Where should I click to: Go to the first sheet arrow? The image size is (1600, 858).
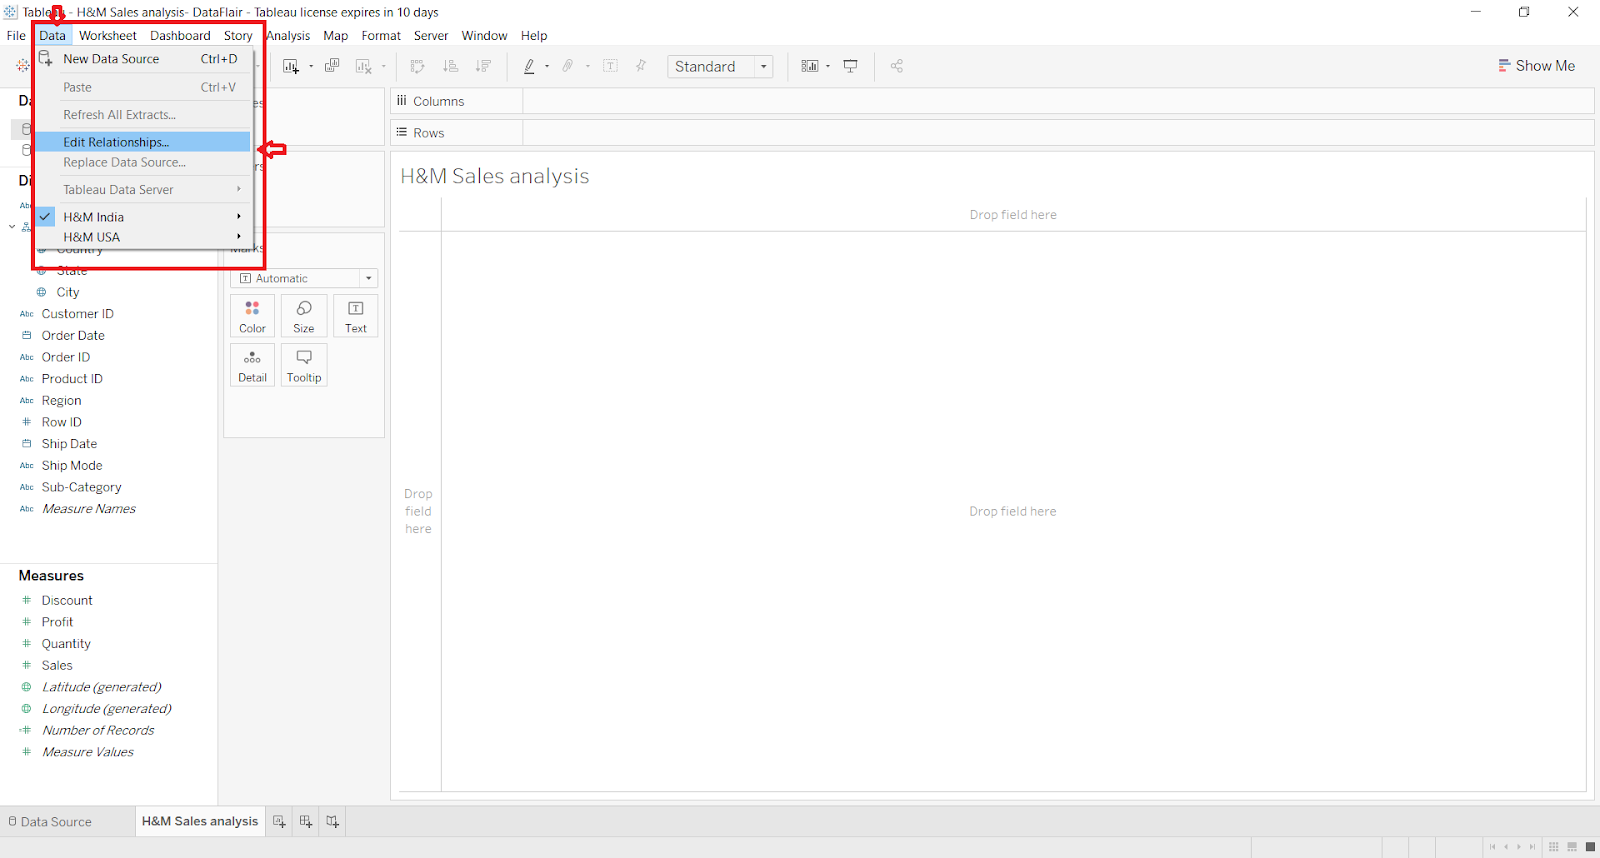(x=1493, y=847)
